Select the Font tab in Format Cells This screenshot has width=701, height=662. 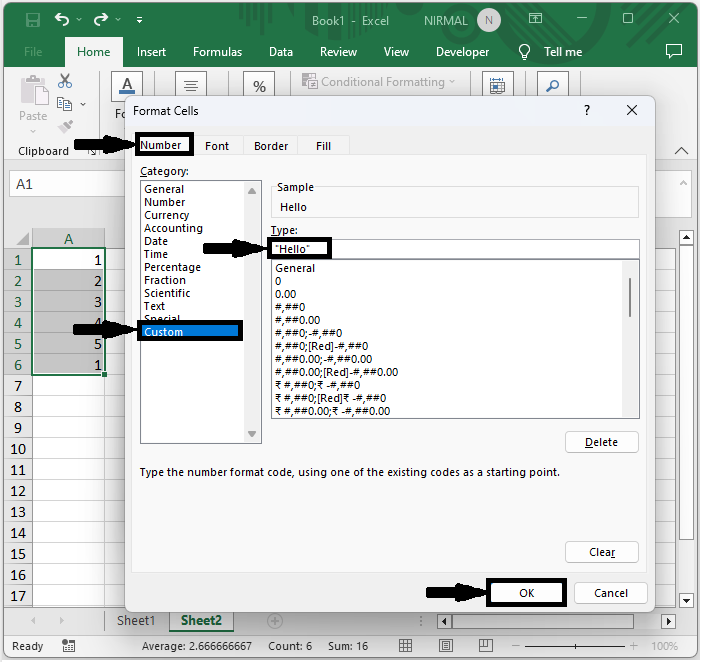(x=217, y=146)
